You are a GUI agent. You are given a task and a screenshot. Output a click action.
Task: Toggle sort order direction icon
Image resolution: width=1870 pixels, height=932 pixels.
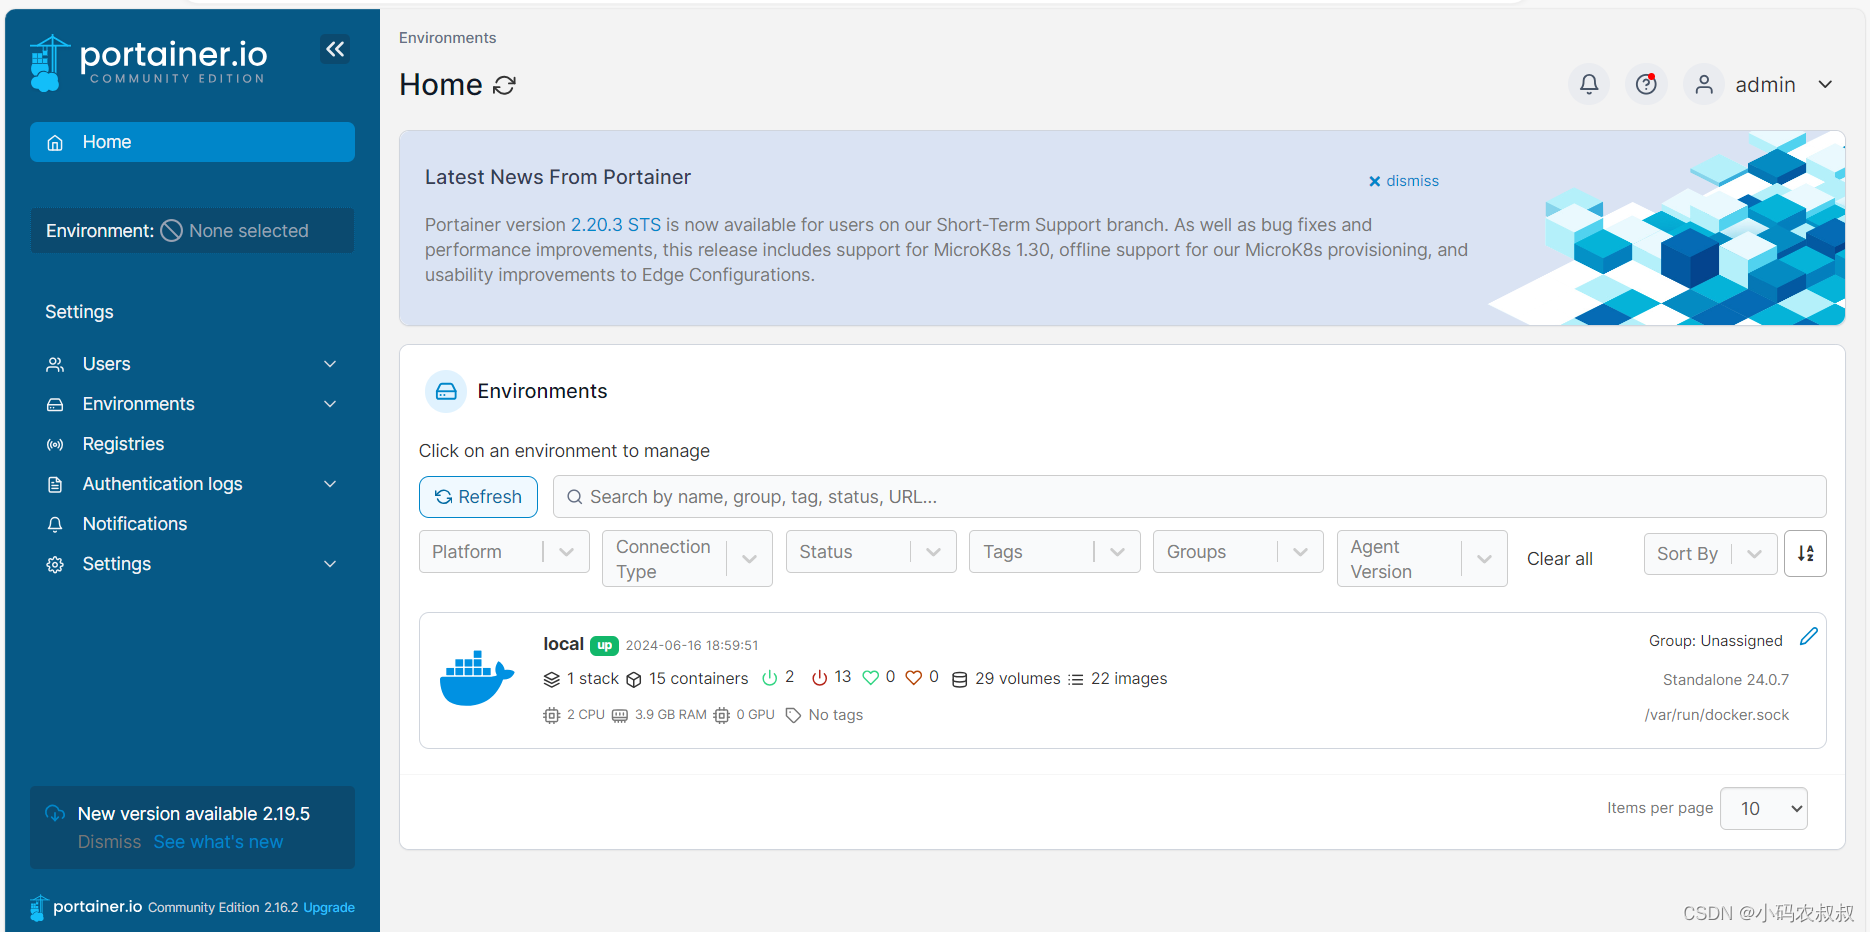1805,553
